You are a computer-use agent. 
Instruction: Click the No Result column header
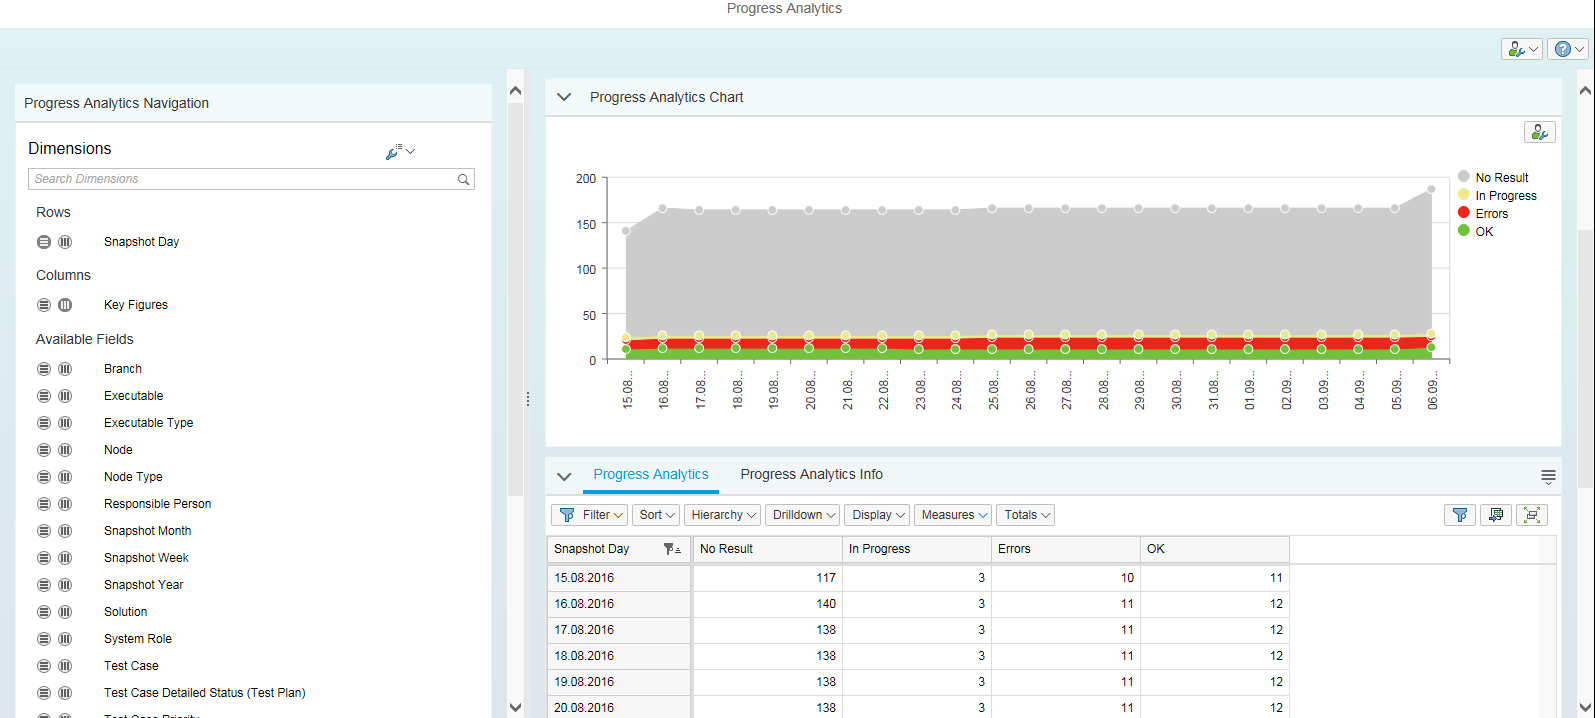(768, 549)
